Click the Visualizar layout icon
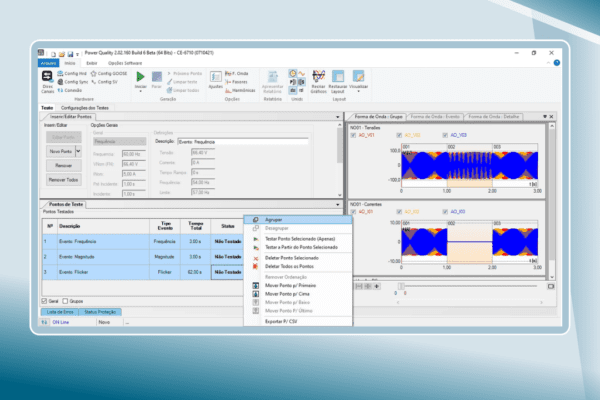Image resolution: width=600 pixels, height=400 pixels. pos(359,76)
